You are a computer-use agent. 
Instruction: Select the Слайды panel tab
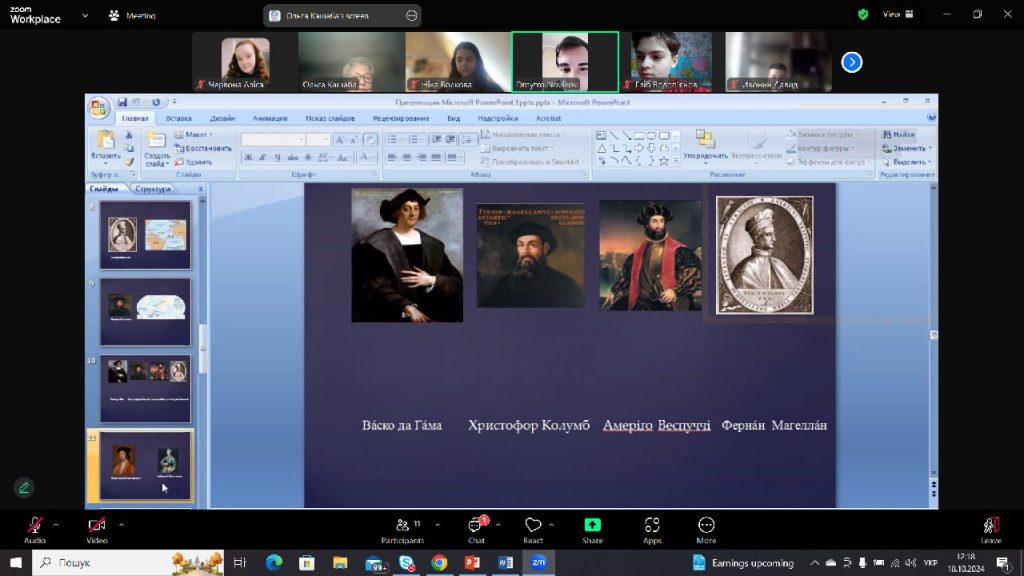pos(104,189)
